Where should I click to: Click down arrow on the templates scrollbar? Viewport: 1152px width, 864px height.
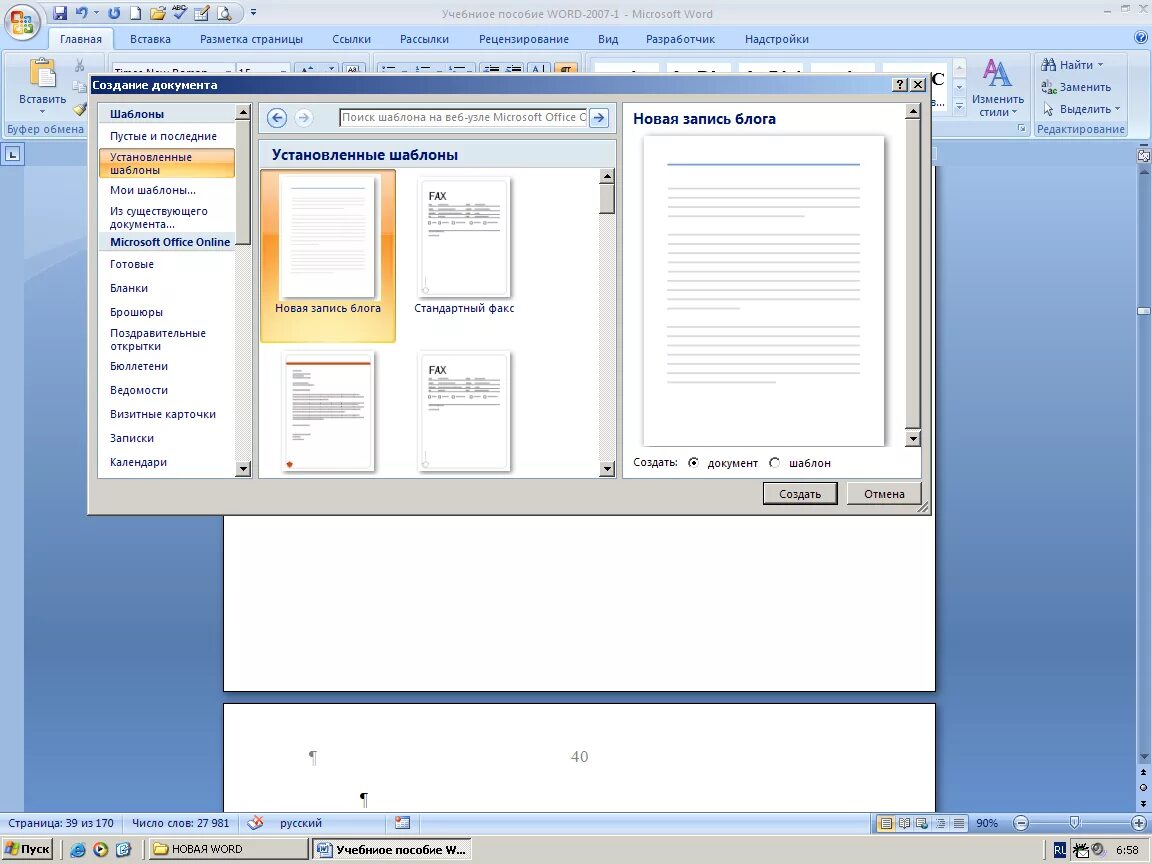click(x=607, y=469)
